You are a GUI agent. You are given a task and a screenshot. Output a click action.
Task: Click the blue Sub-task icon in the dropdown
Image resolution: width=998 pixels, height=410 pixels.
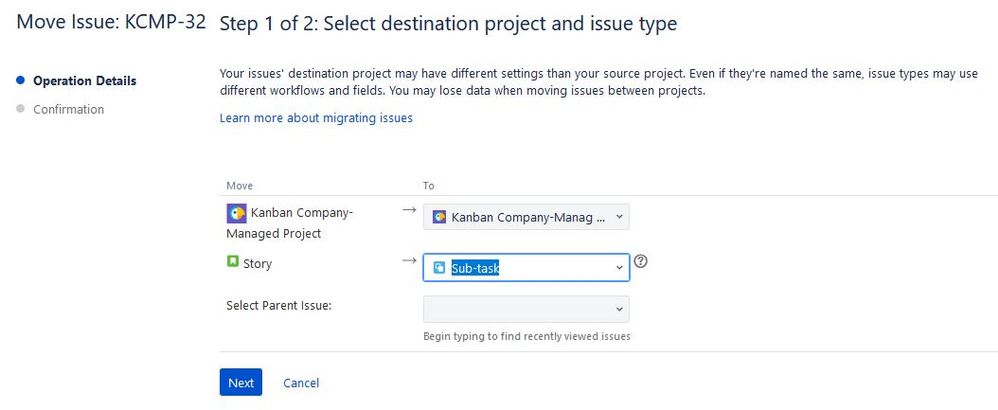439,267
